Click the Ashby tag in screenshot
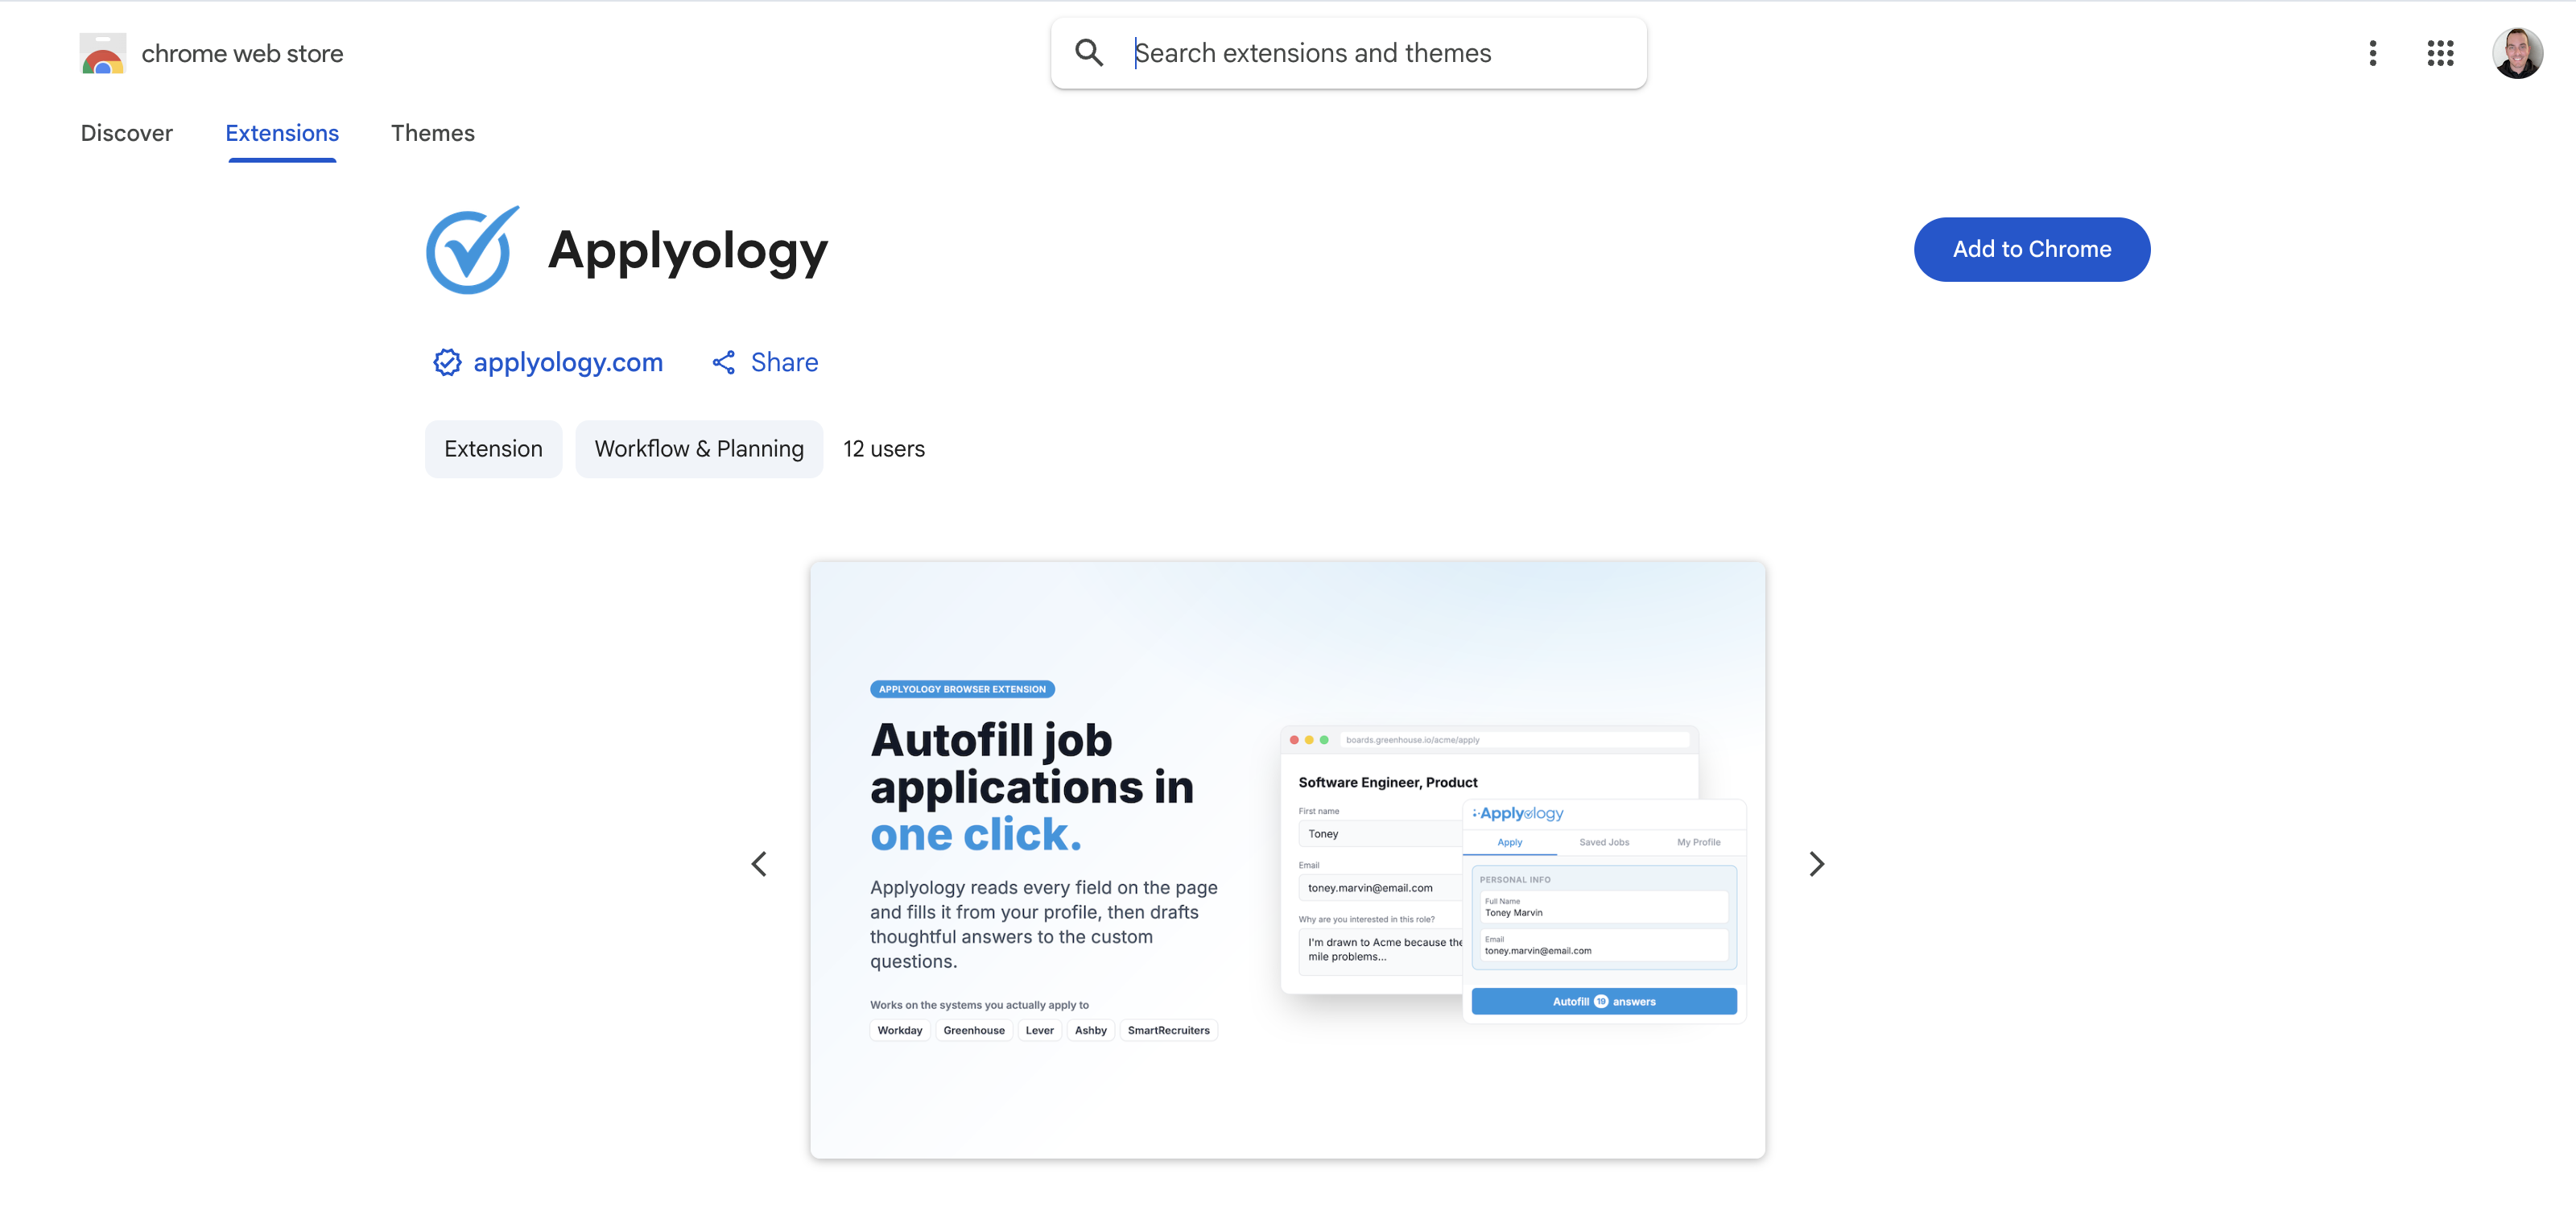This screenshot has height=1211, width=2576. point(1091,1030)
